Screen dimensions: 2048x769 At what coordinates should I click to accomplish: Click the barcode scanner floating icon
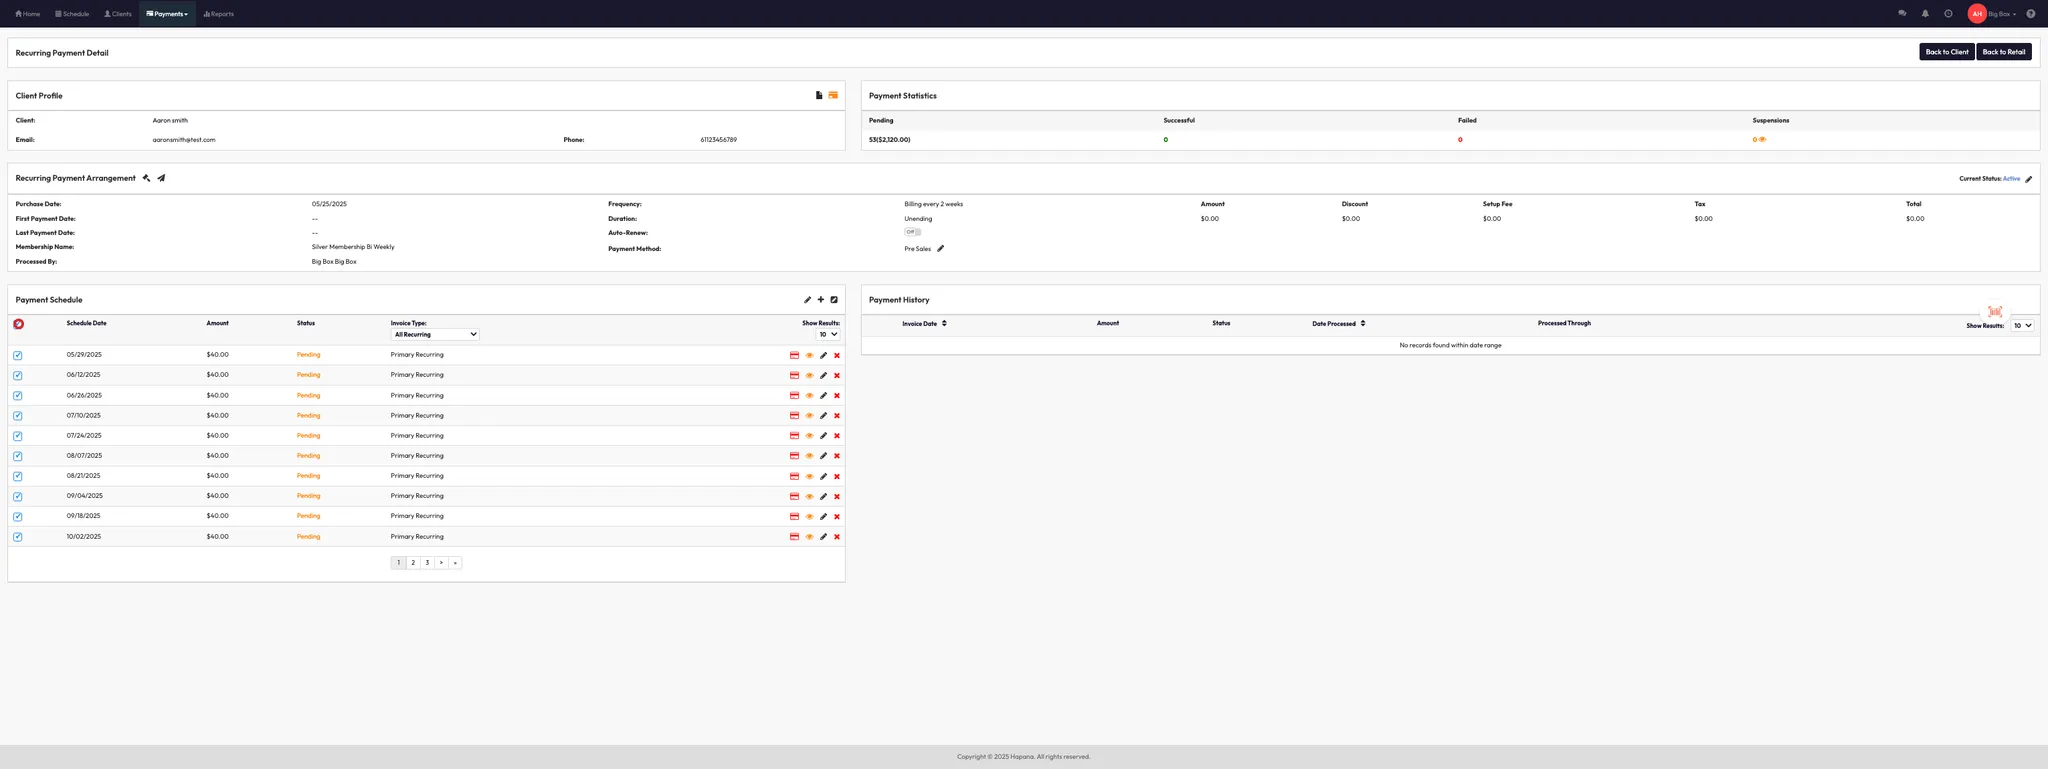[1994, 312]
